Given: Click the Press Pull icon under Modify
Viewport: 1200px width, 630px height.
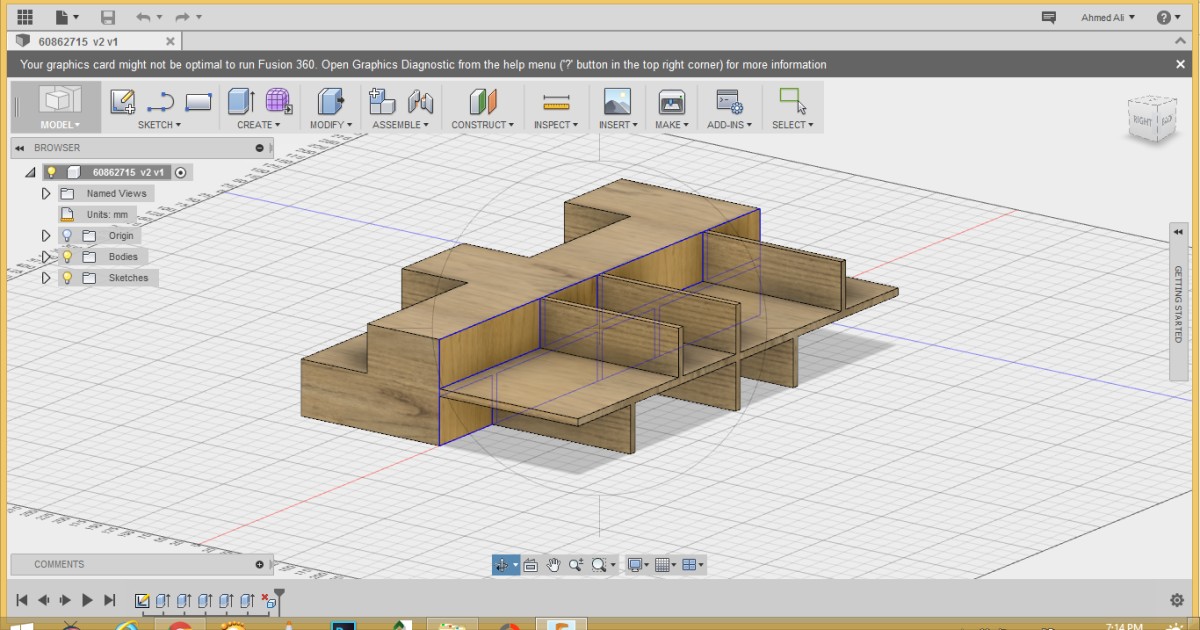Looking at the screenshot, I should coord(330,99).
